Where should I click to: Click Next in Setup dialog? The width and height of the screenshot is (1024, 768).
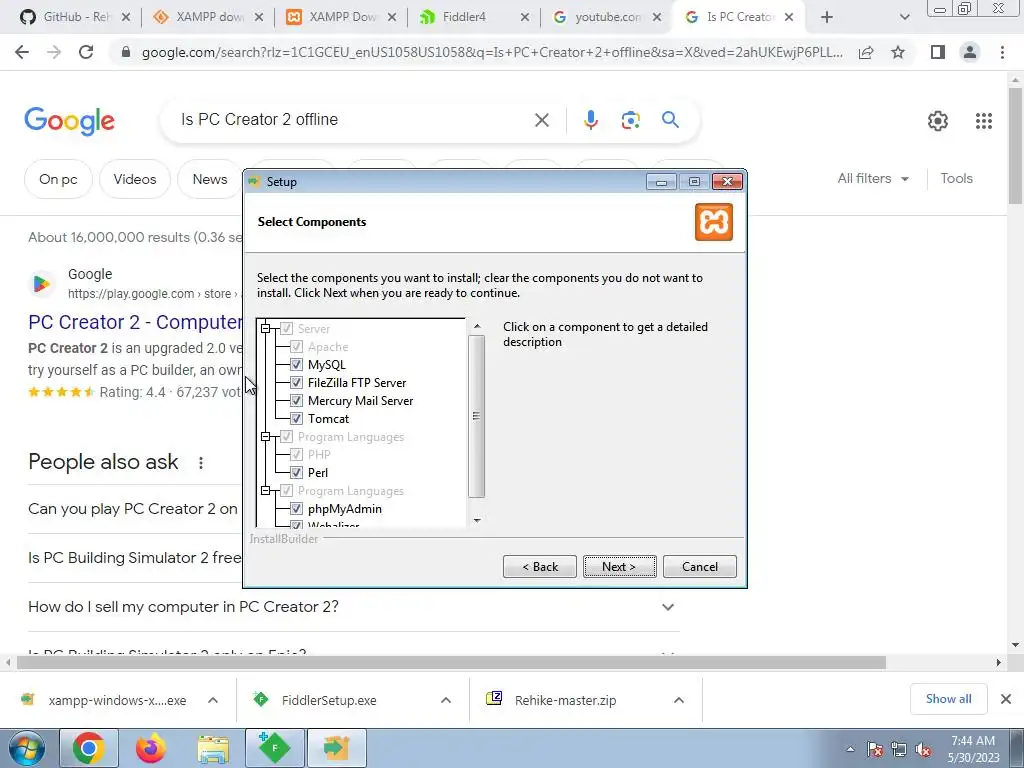pyautogui.click(x=619, y=566)
